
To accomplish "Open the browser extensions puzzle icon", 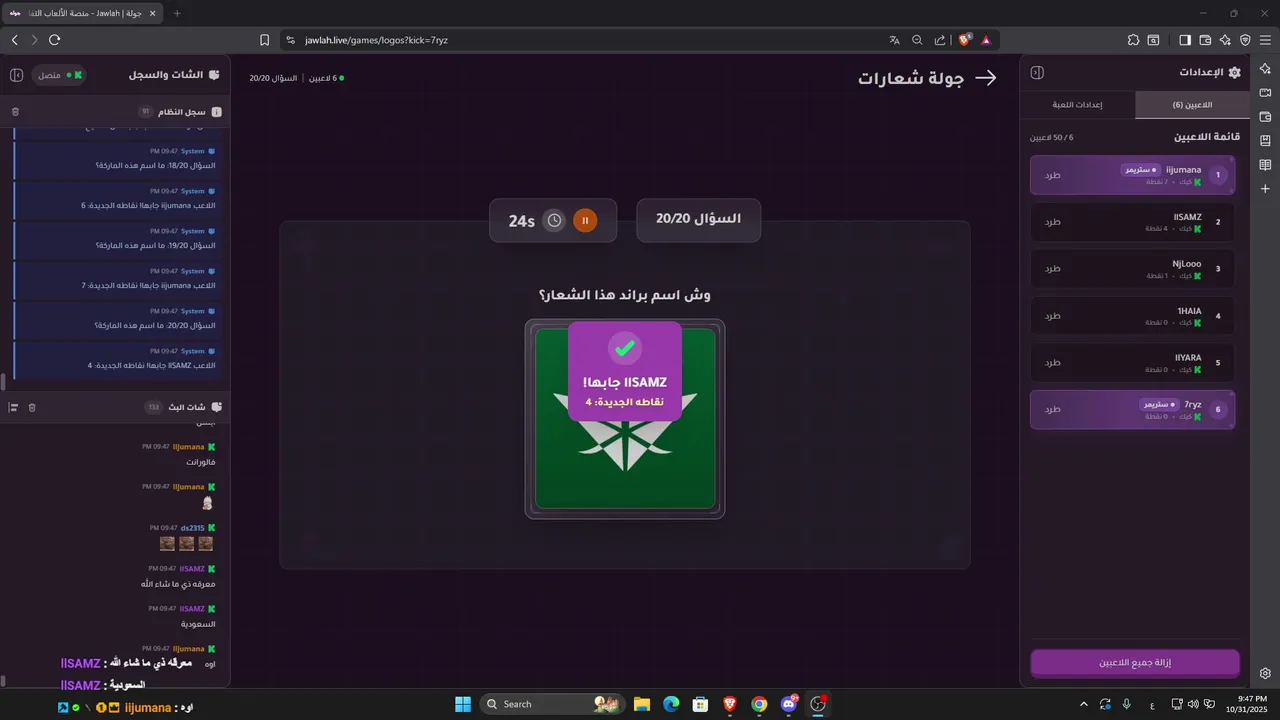I will click(x=1133, y=40).
